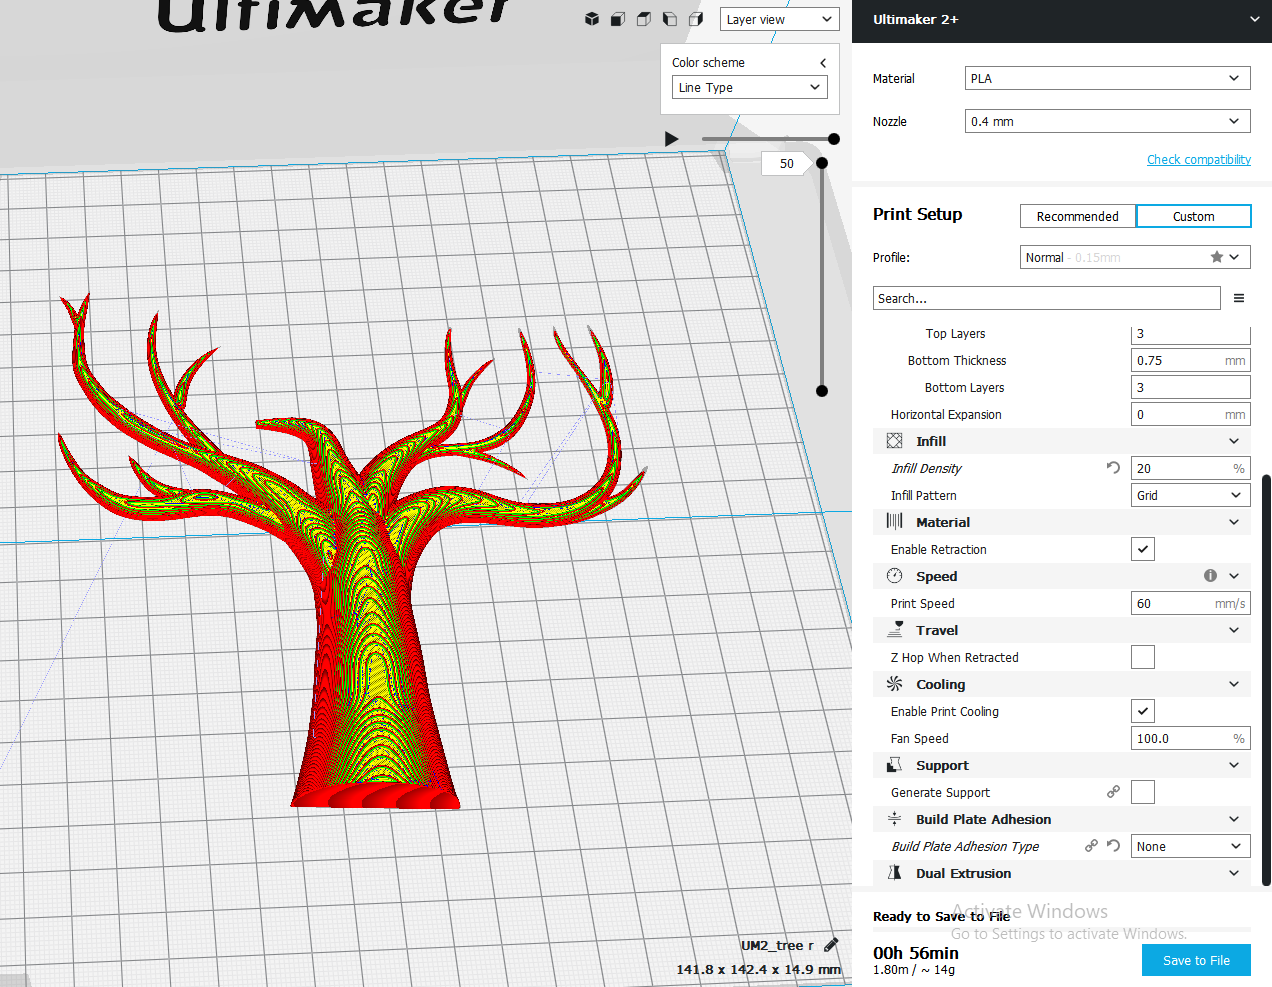Click the Speed category clock icon
Viewport: 1272px width, 987px height.
[894, 575]
